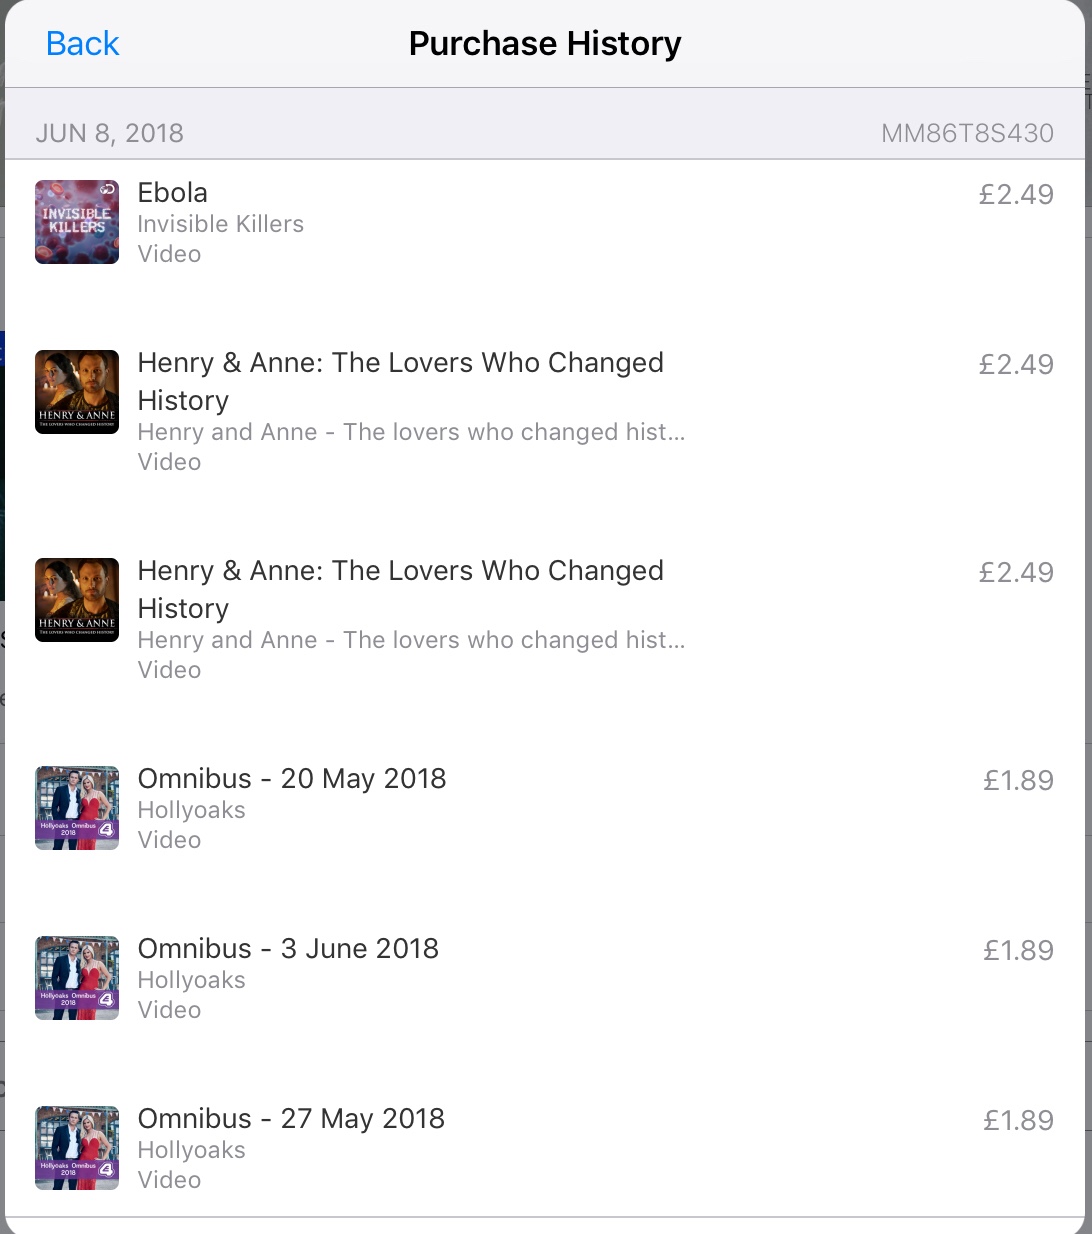Tap the Invisible Killers subtitle text
Viewport: 1092px width, 1234px height.
pyautogui.click(x=220, y=224)
